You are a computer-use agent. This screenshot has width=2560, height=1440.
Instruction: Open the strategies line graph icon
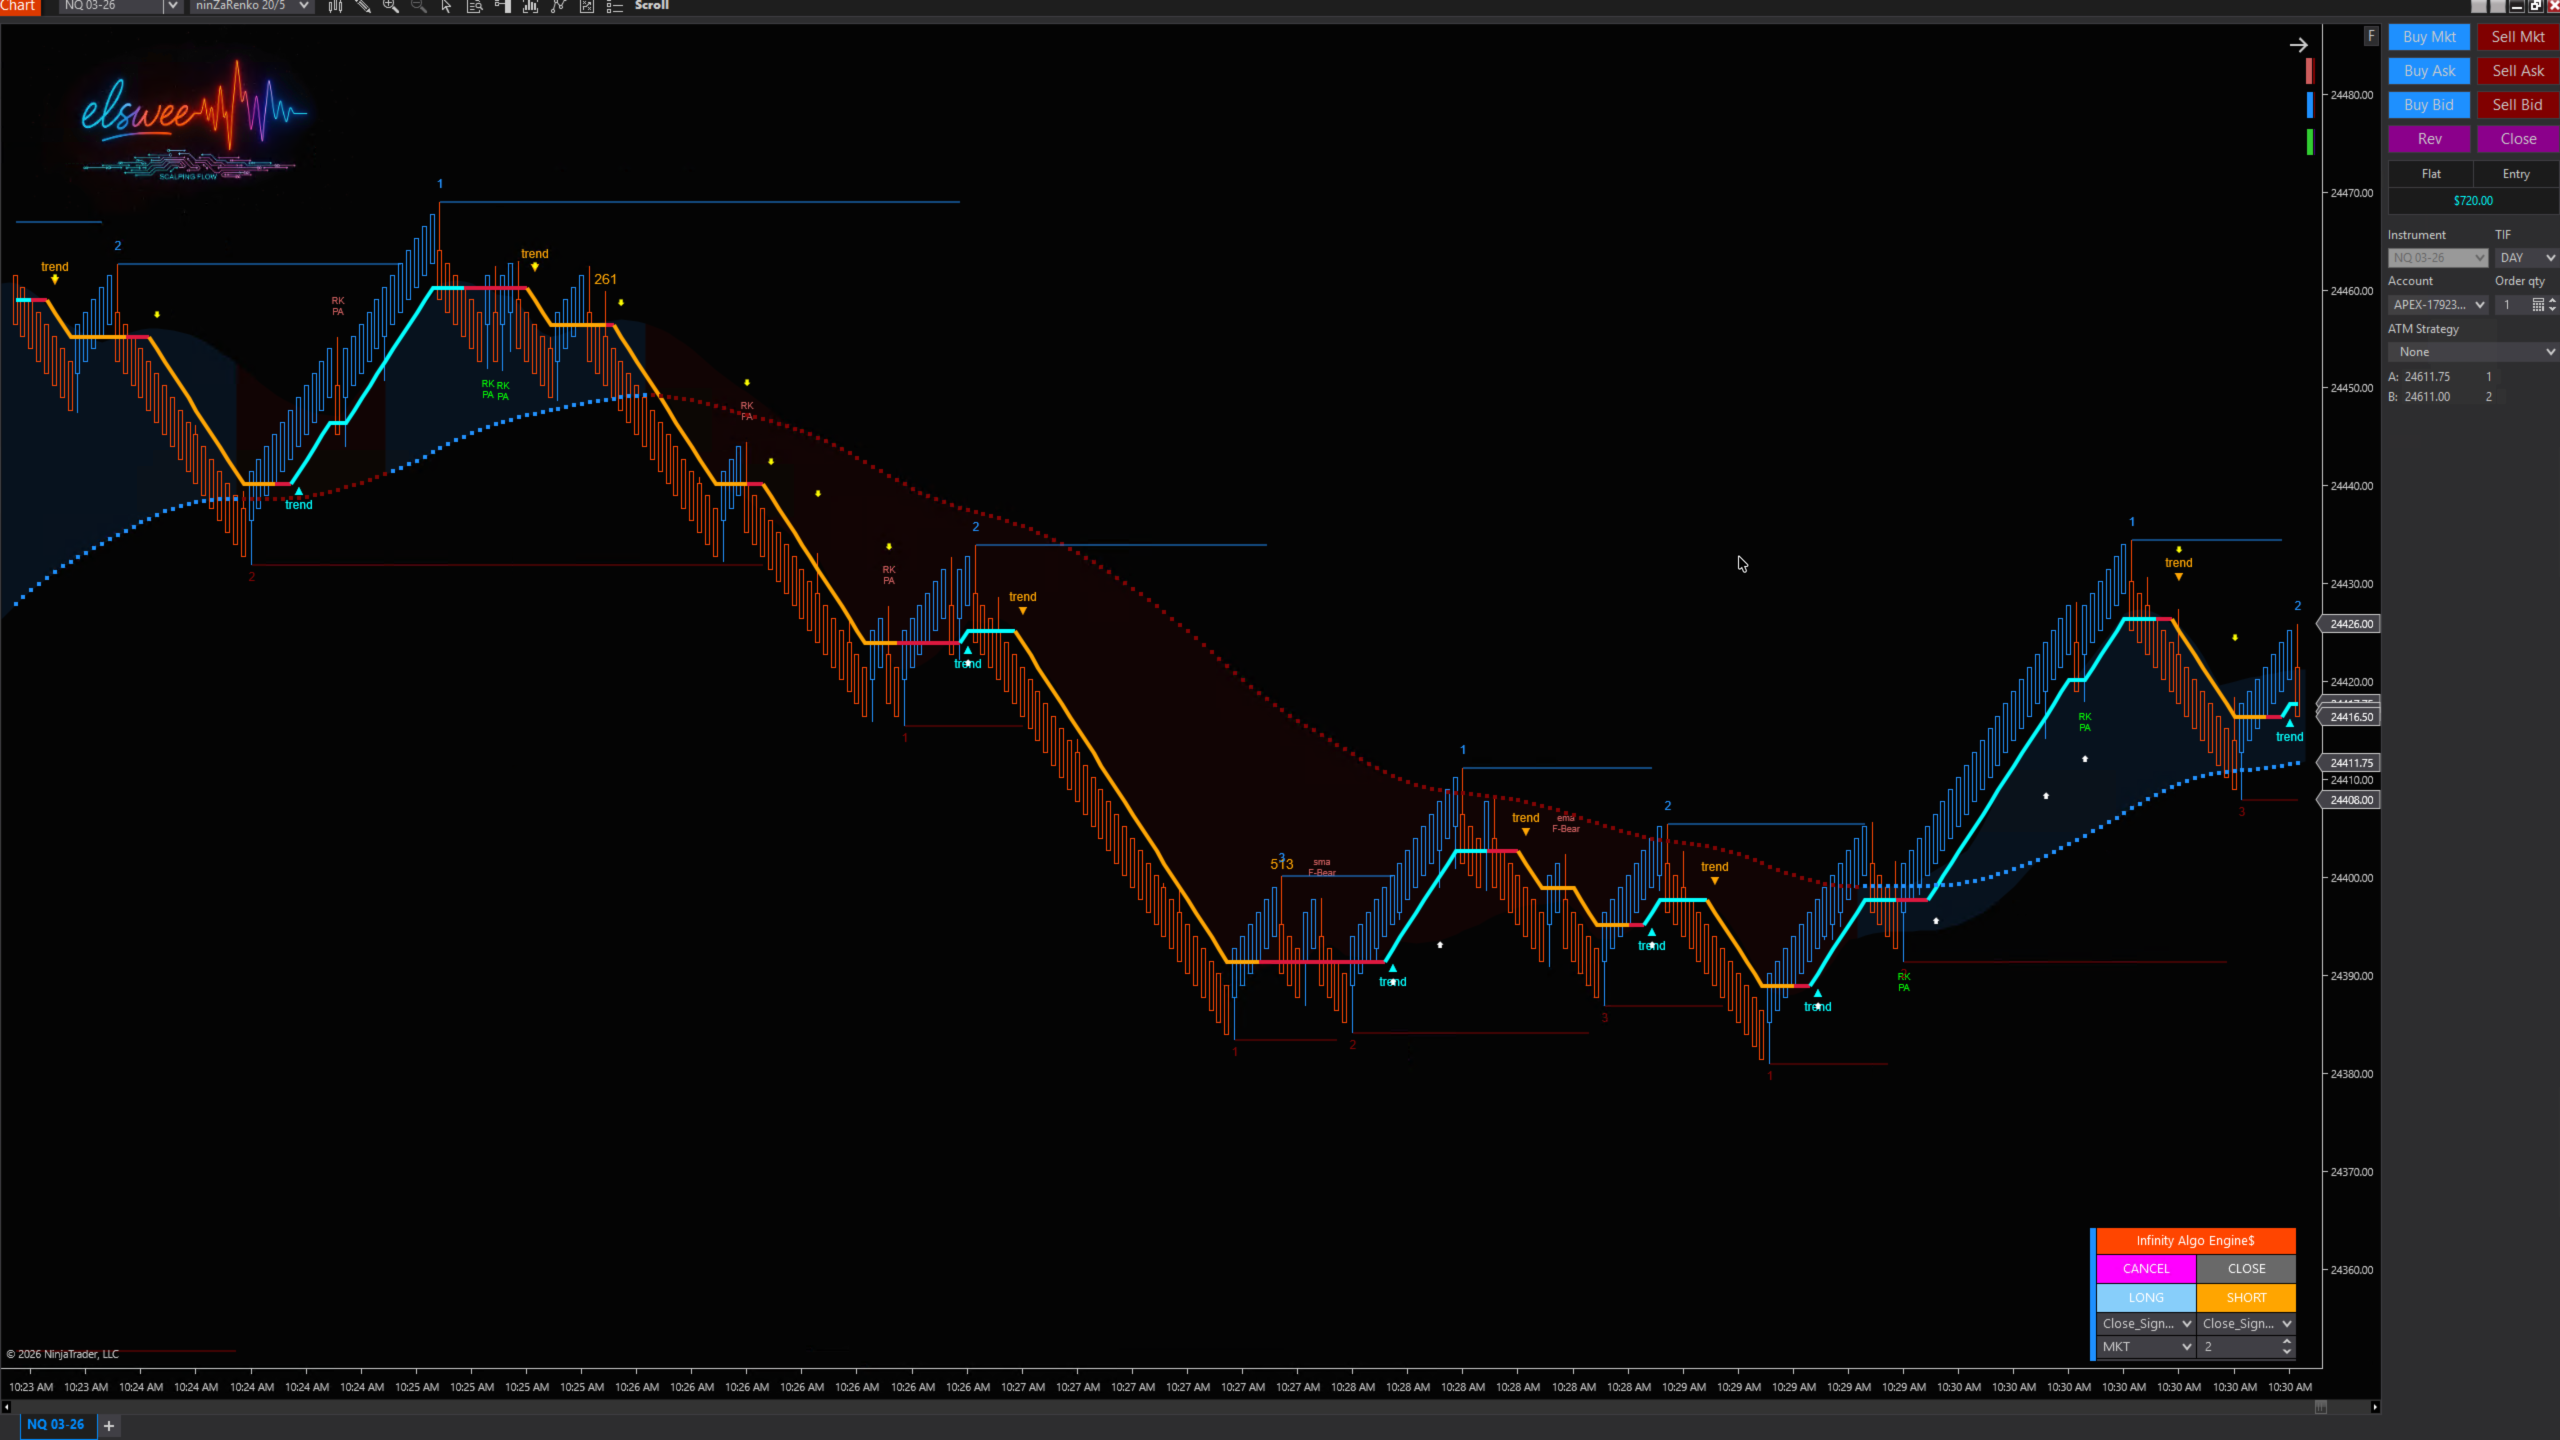559,6
